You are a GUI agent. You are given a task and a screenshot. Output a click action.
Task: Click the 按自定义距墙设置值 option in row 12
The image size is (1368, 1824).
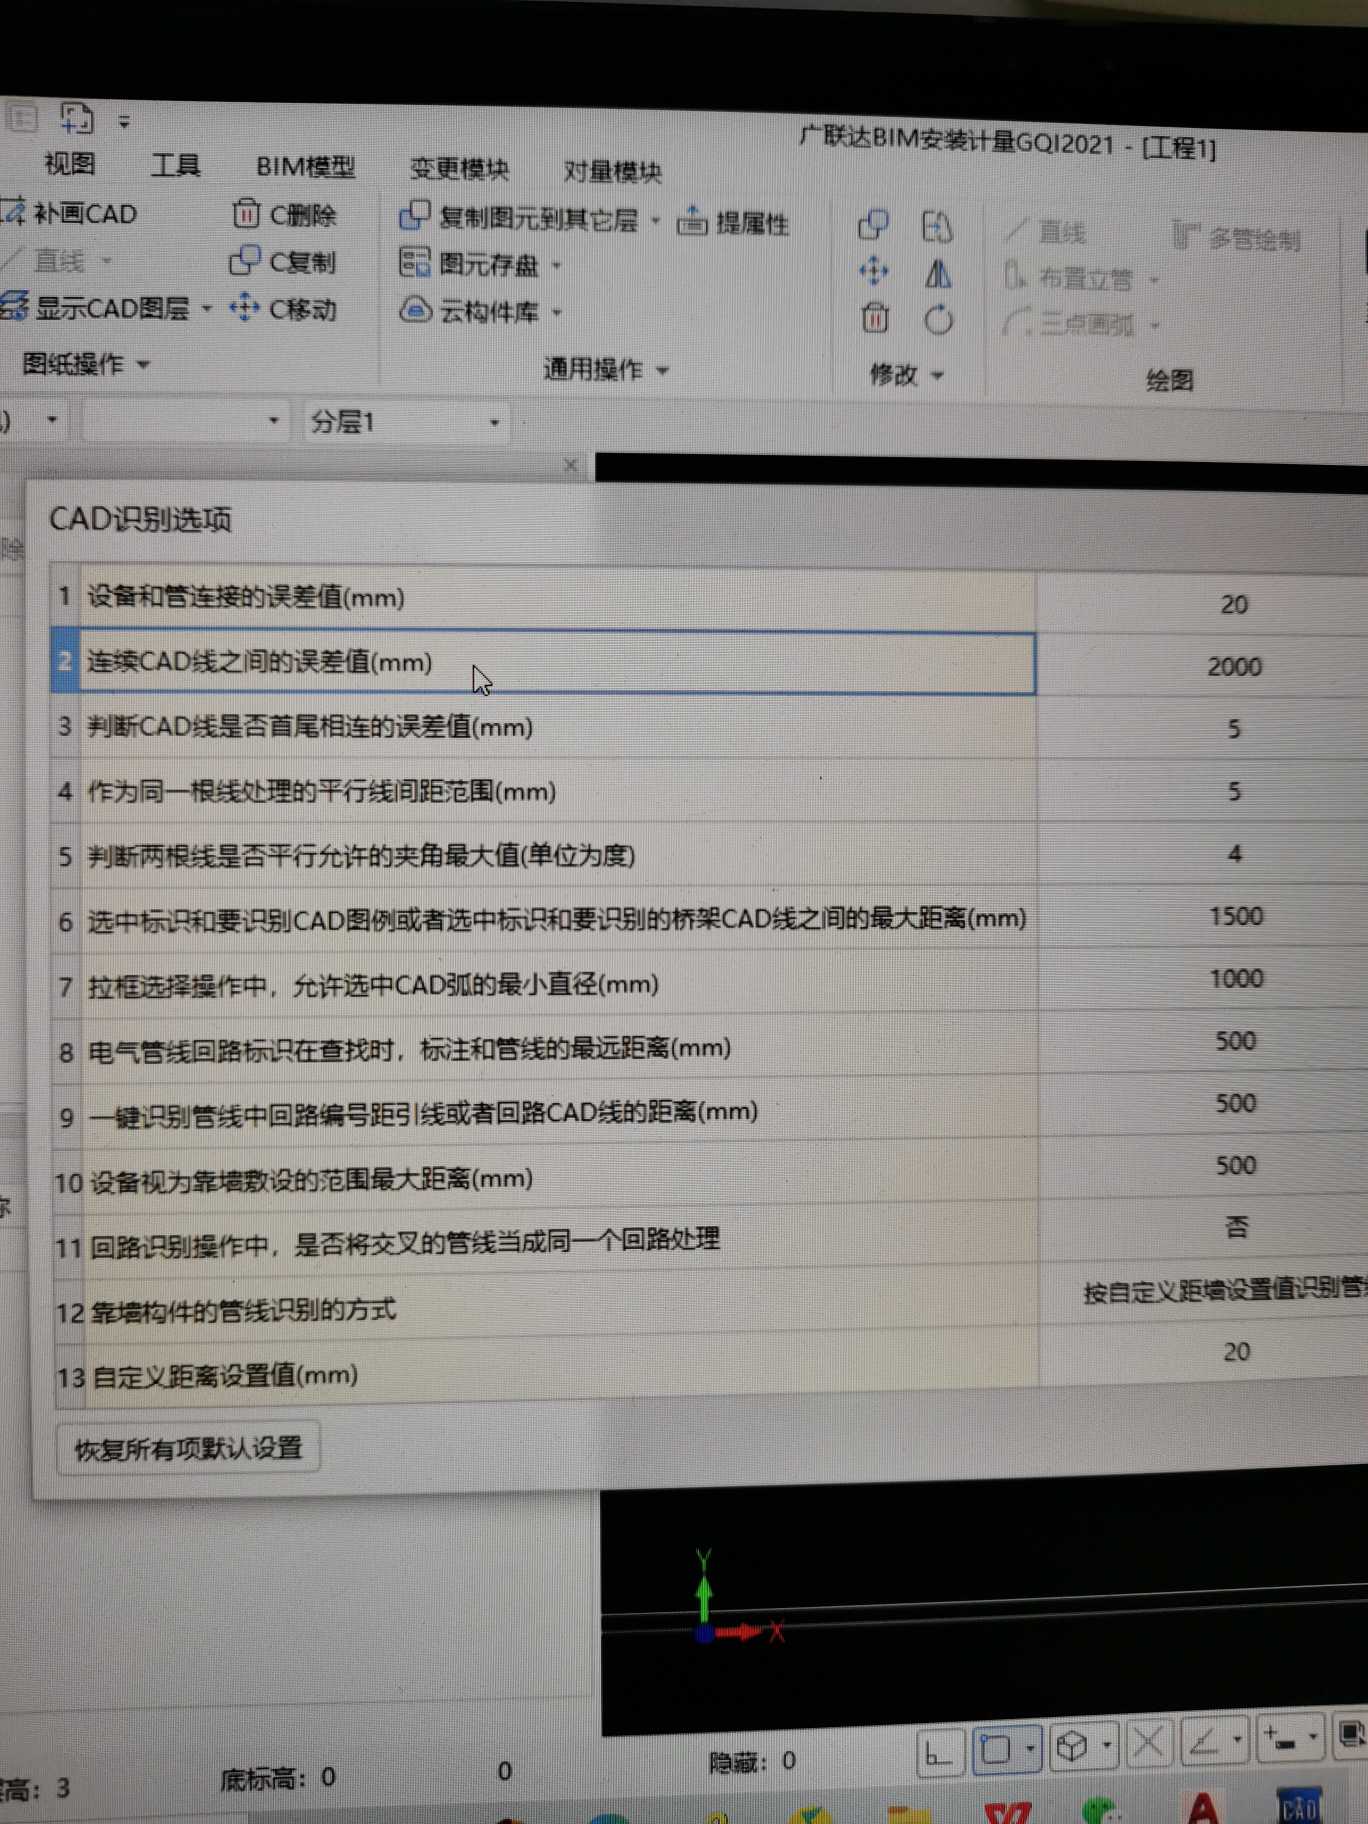click(x=1225, y=1290)
